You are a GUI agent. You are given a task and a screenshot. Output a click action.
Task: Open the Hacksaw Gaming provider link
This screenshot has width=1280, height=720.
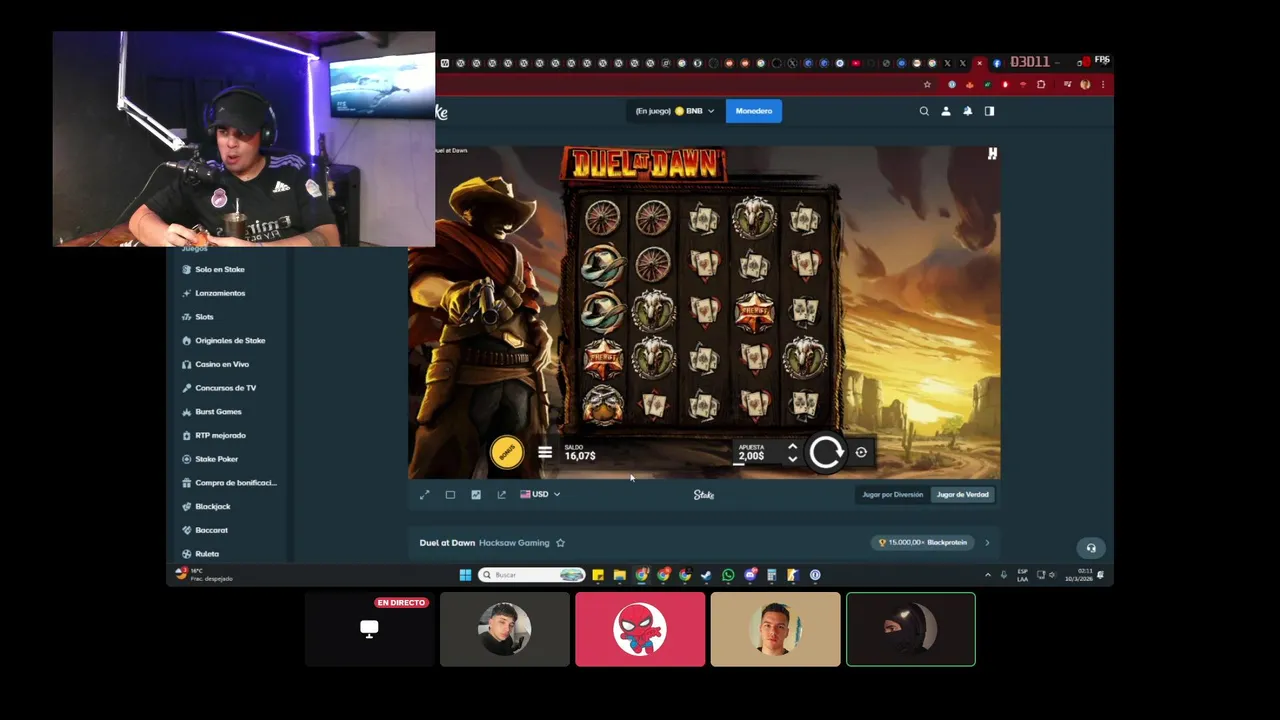[x=514, y=543]
